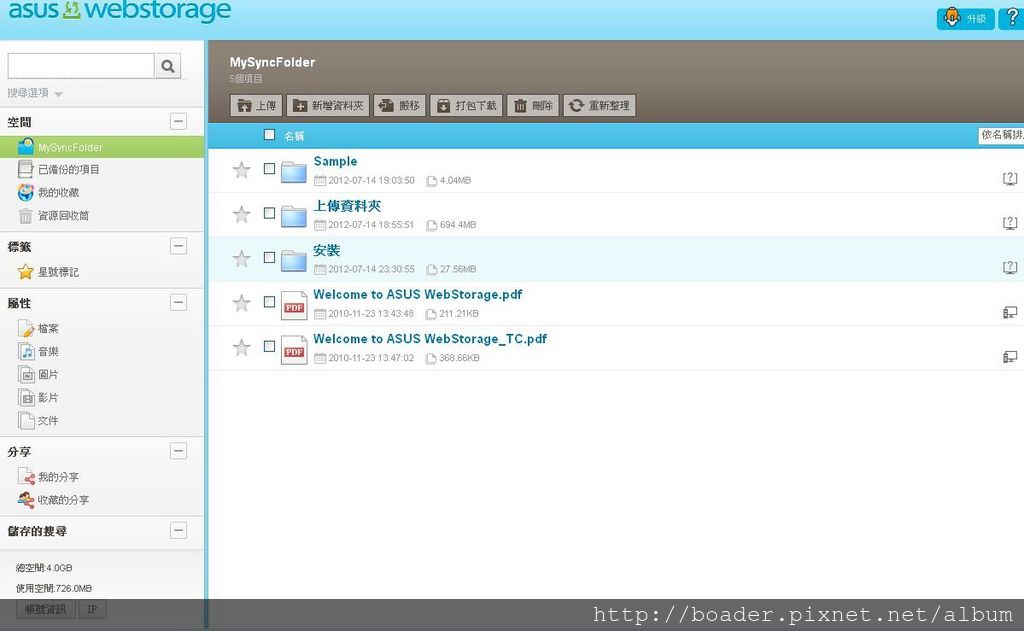Filter by 圖片 pictures

38,374
